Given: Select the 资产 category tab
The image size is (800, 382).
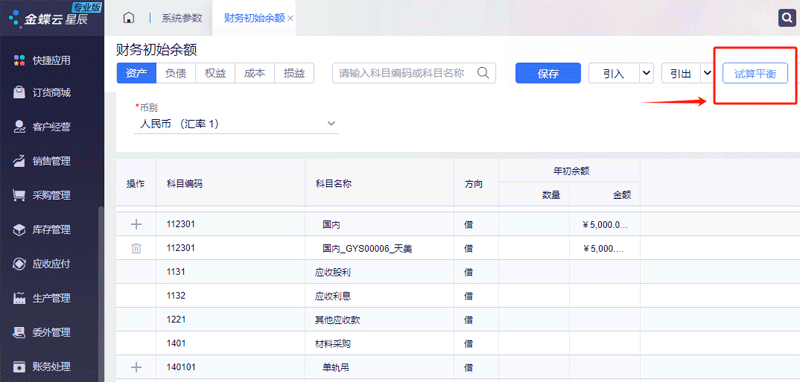Looking at the screenshot, I should tap(136, 73).
